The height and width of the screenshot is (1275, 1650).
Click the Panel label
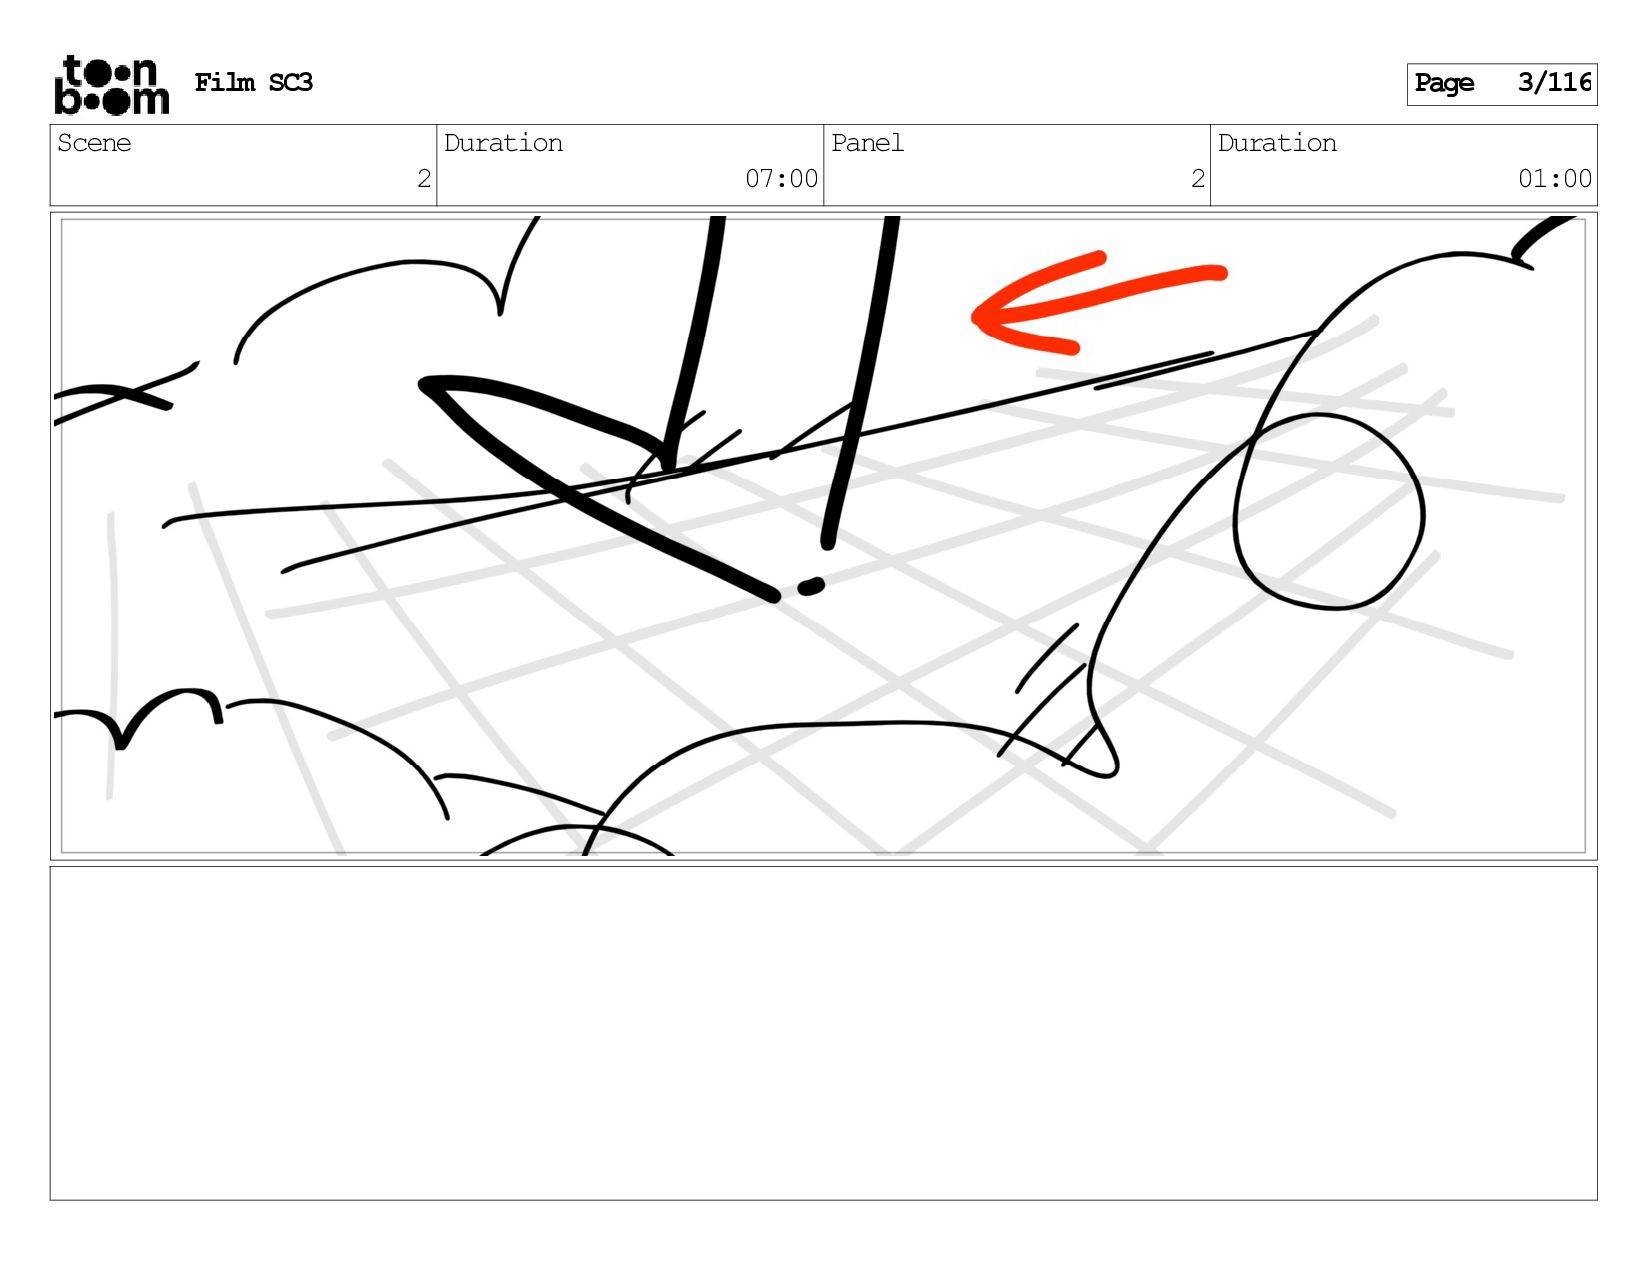(x=867, y=143)
